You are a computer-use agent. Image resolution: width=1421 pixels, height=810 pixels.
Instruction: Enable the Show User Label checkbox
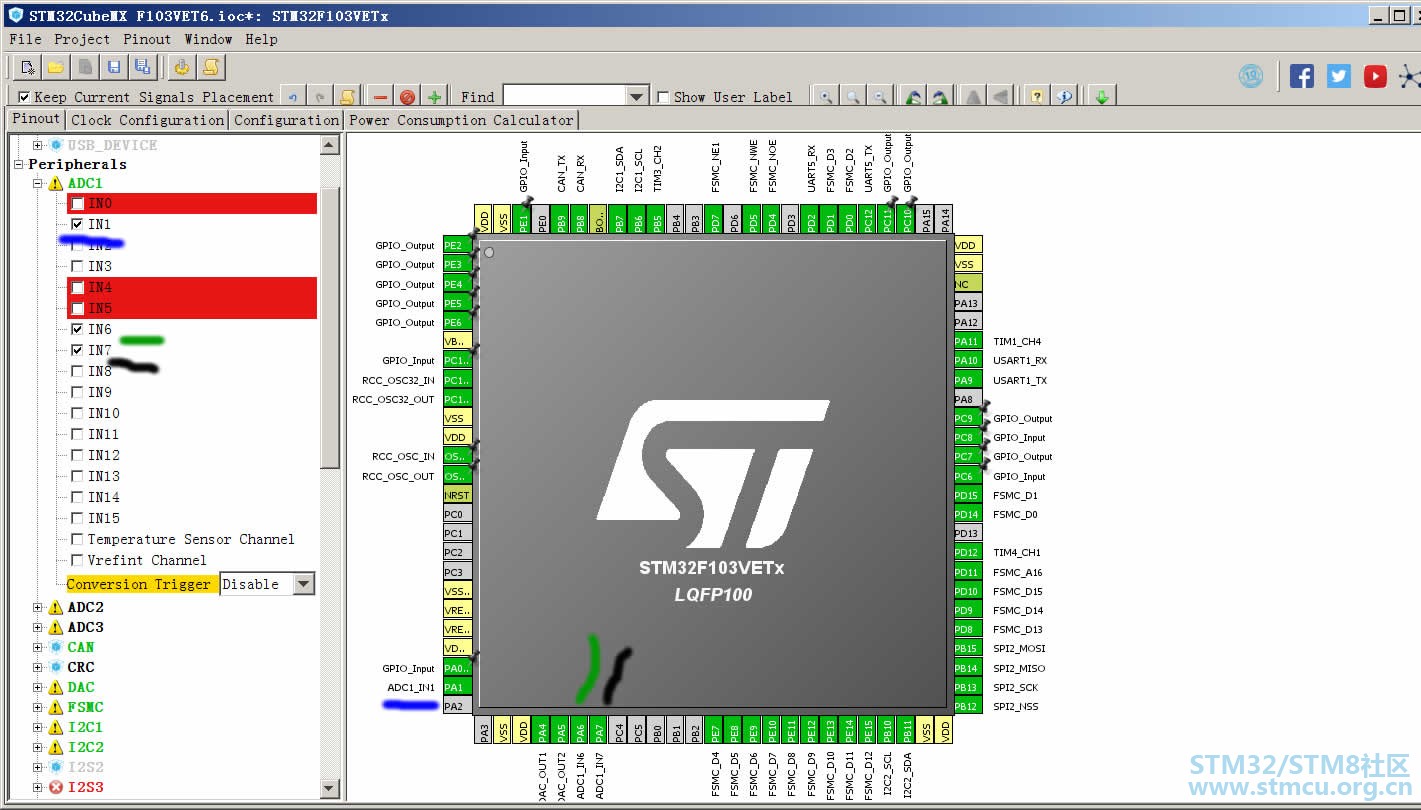[x=663, y=97]
